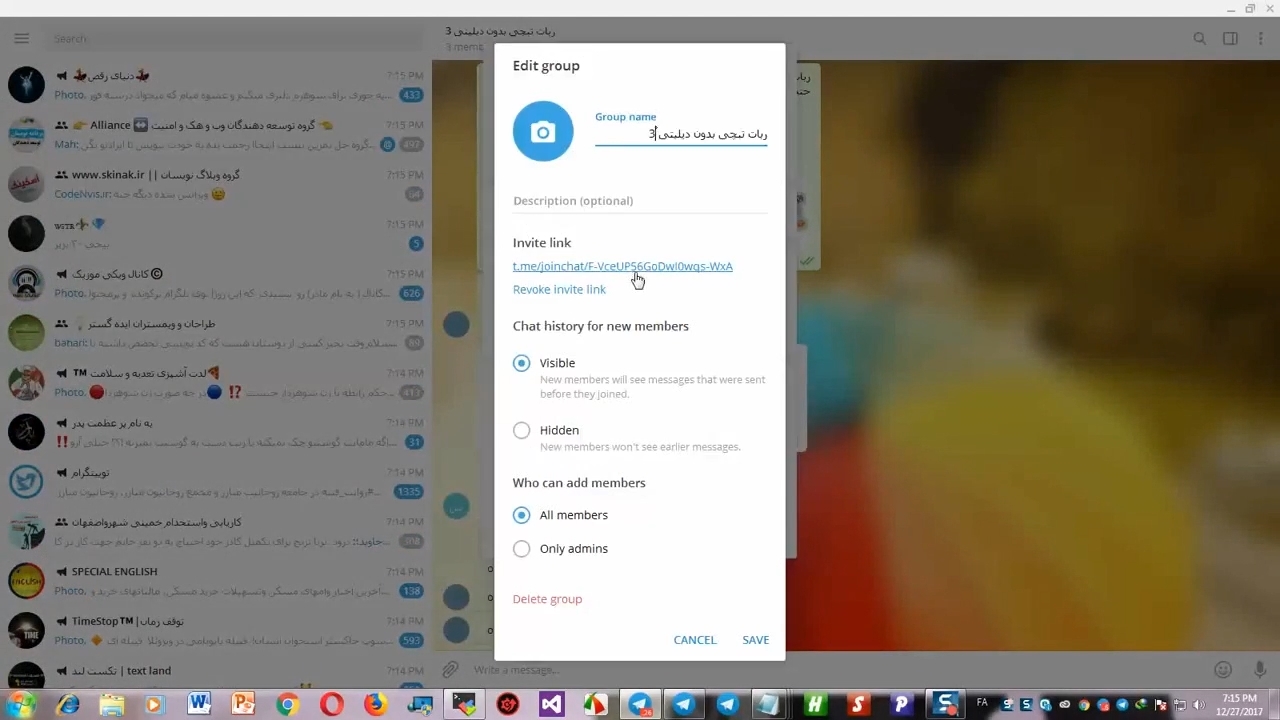Click the microphone voice message icon
Viewport: 1280px width, 720px height.
(x=1258, y=670)
